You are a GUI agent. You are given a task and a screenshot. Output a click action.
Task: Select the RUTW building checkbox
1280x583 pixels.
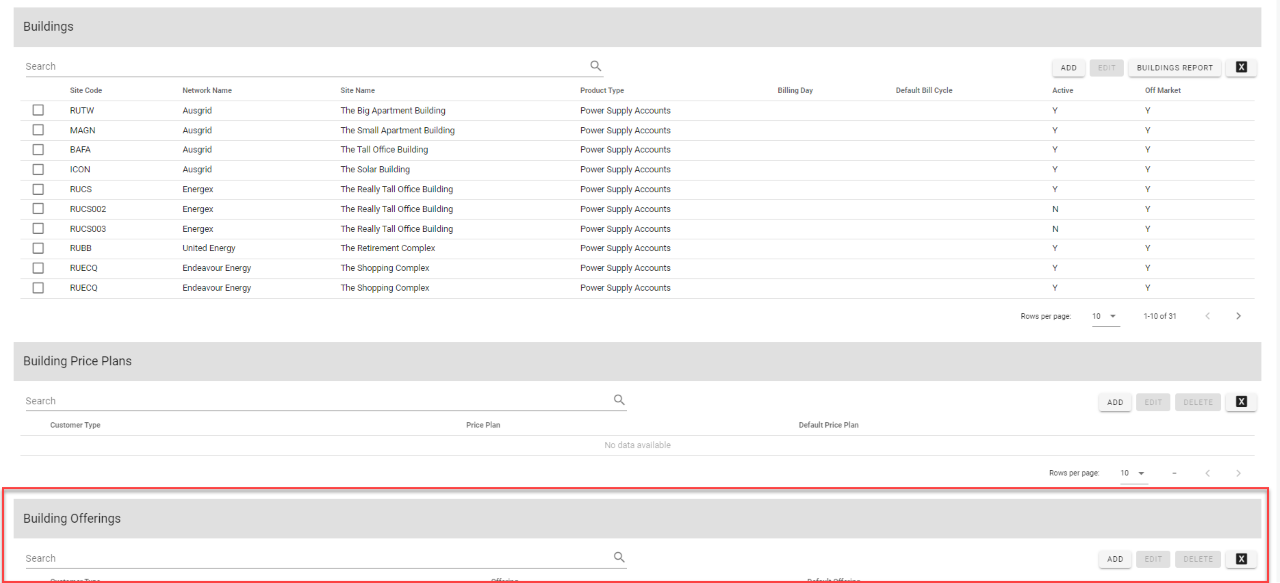[38, 110]
